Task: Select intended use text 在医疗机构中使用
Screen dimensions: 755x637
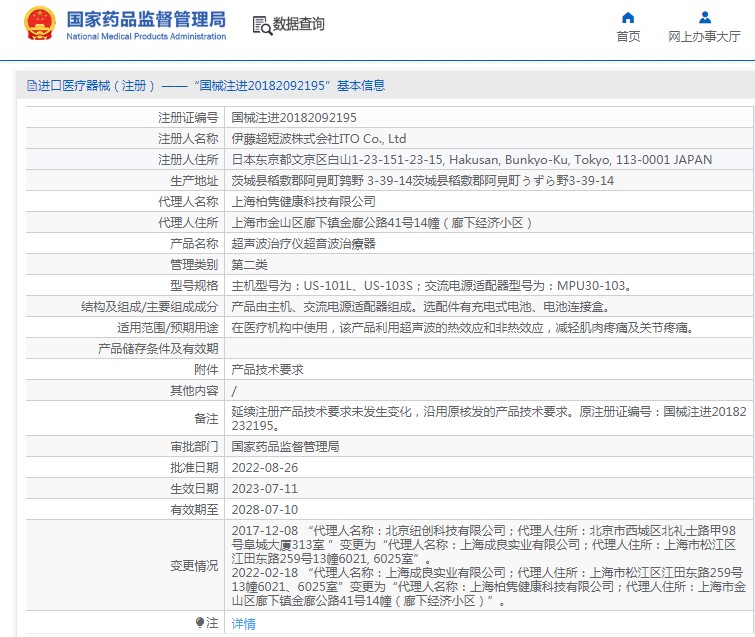Action: point(463,328)
